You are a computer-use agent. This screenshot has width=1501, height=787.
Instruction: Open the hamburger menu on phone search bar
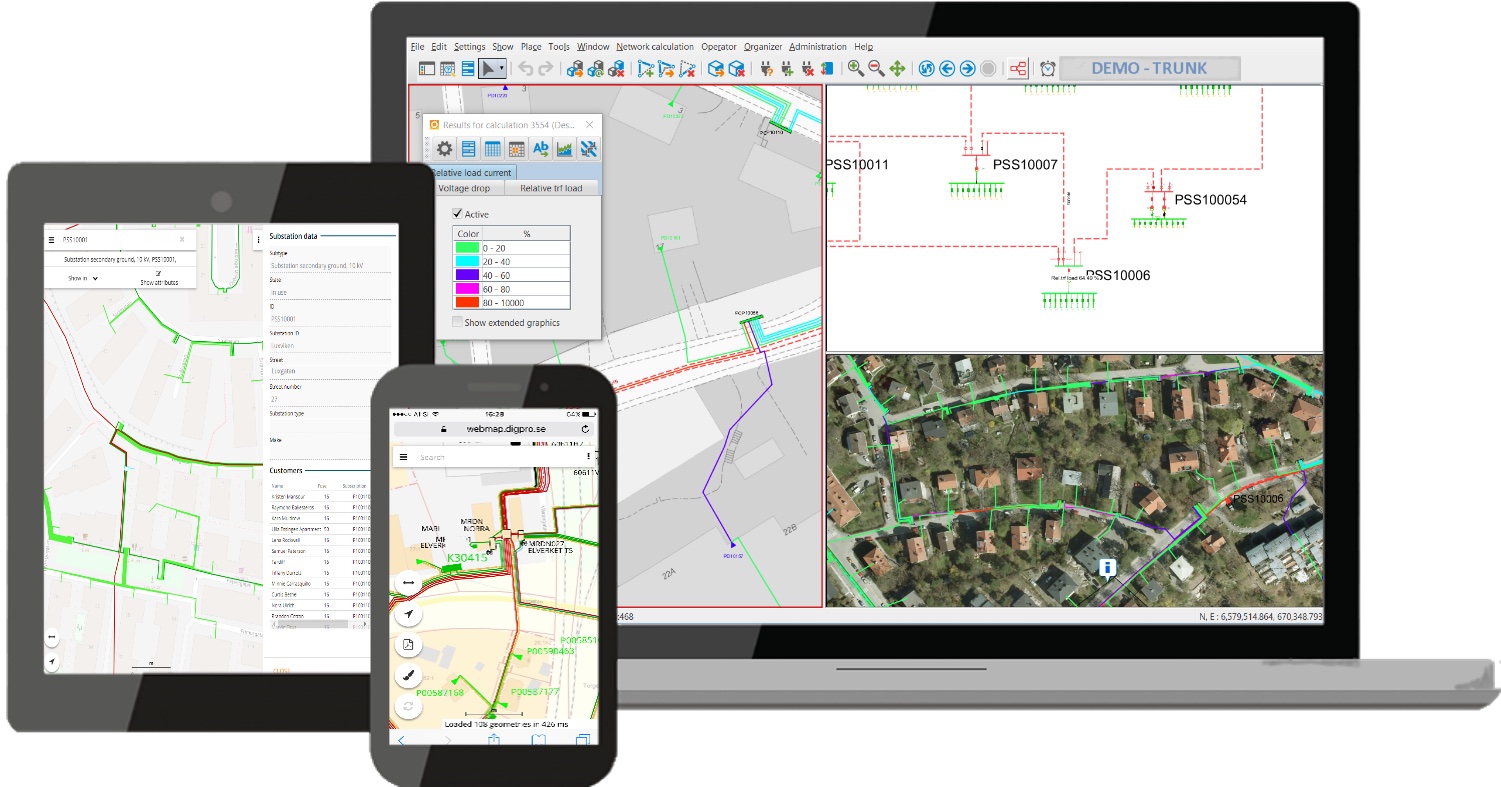[x=404, y=457]
